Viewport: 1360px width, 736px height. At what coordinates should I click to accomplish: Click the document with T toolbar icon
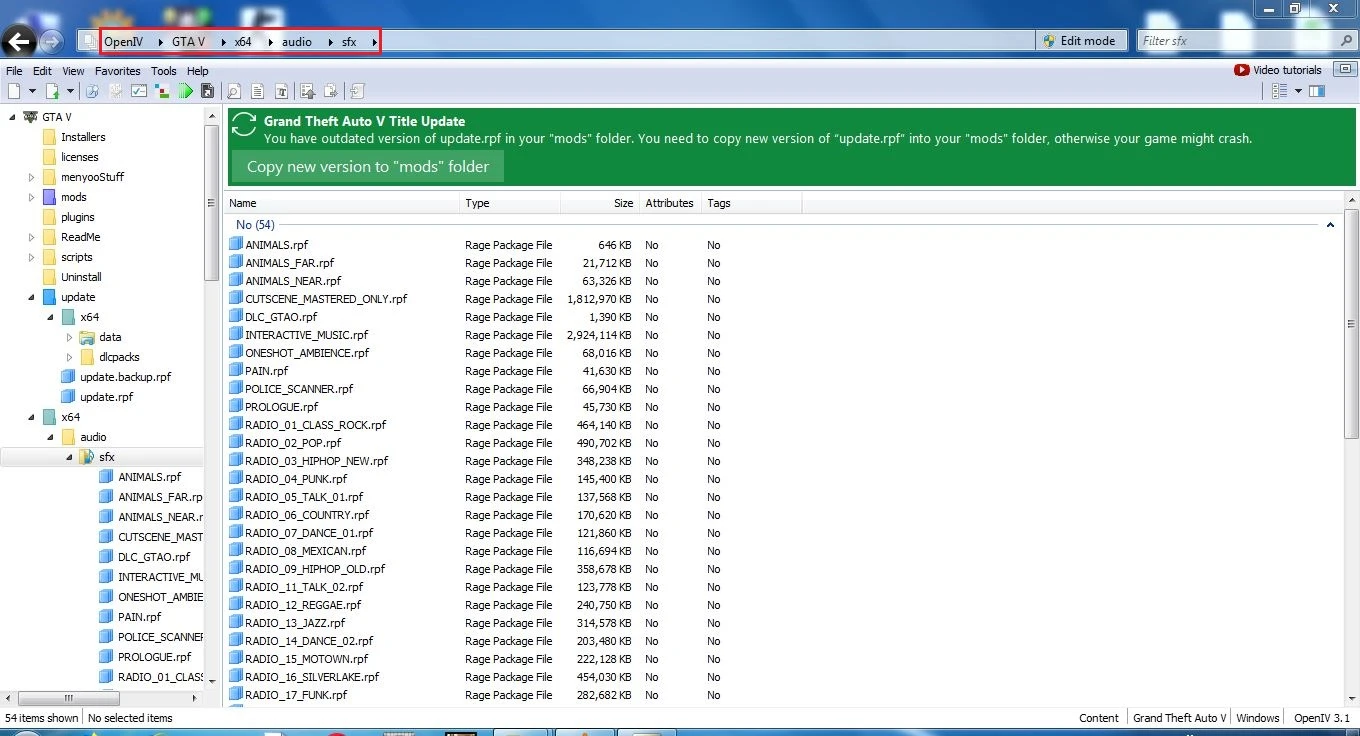[x=281, y=91]
